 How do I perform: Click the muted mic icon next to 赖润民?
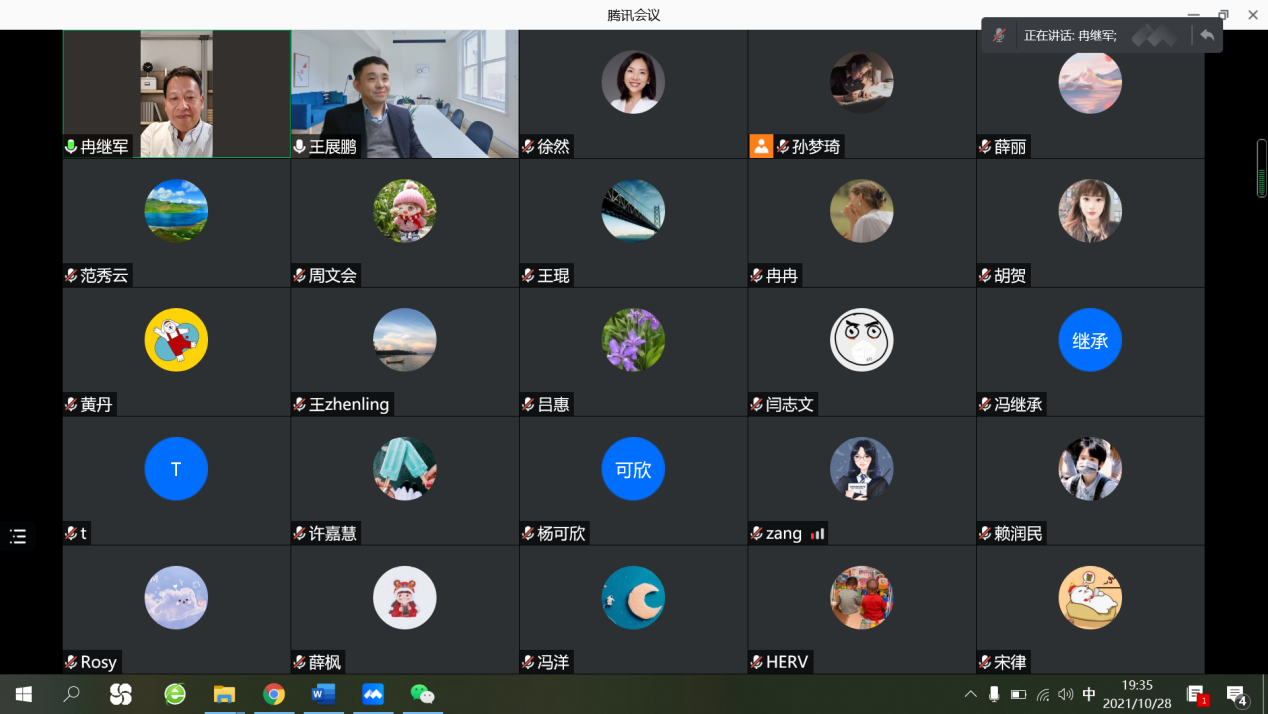[985, 534]
